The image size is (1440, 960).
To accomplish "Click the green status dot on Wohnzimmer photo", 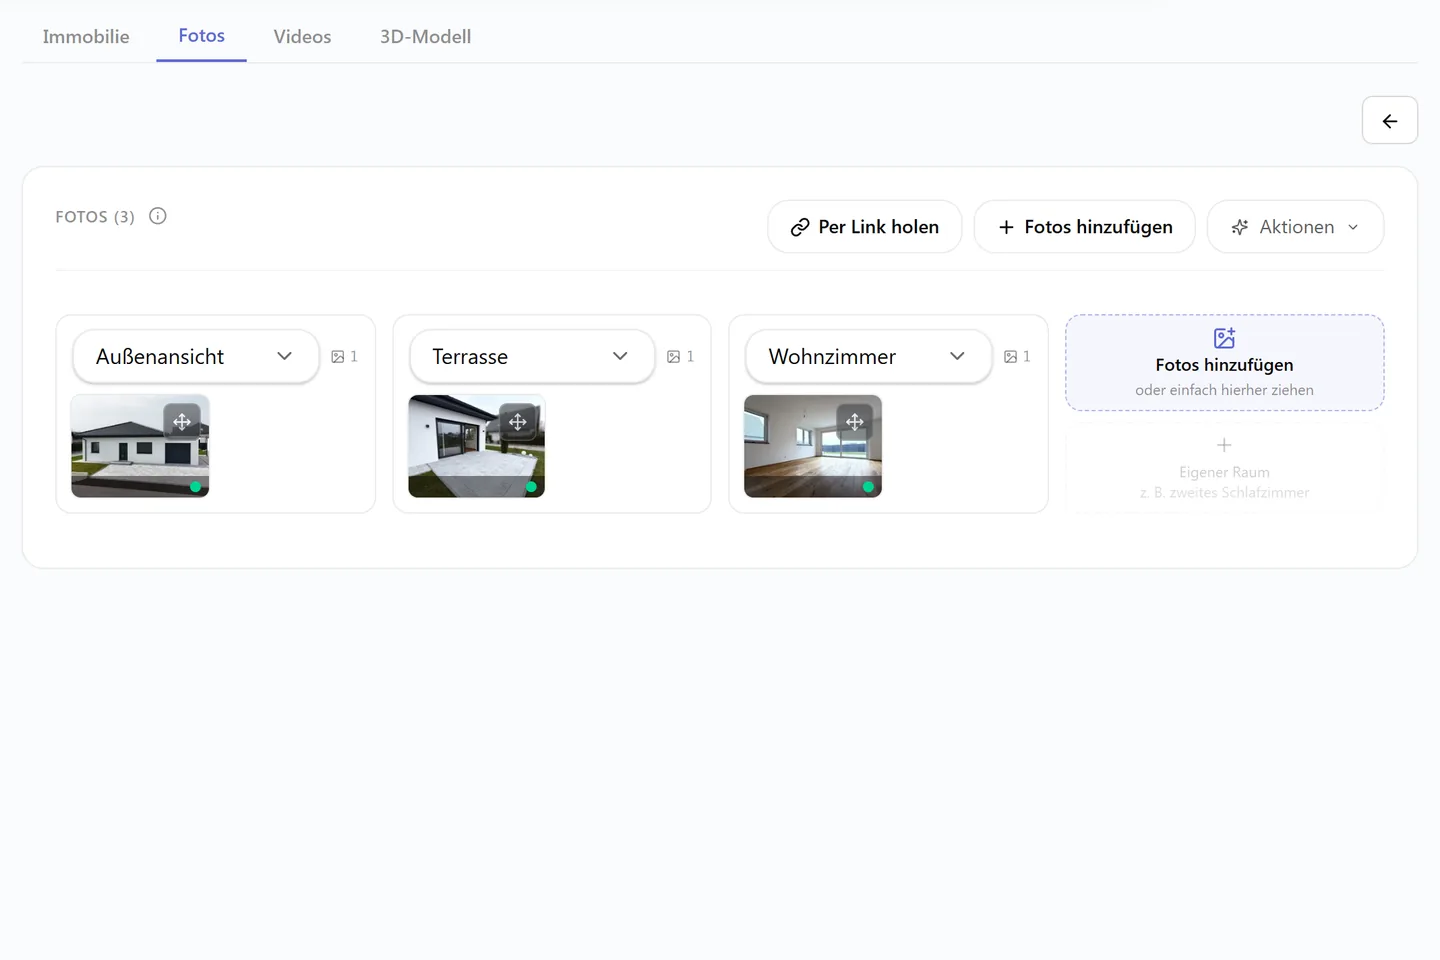I will 868,487.
